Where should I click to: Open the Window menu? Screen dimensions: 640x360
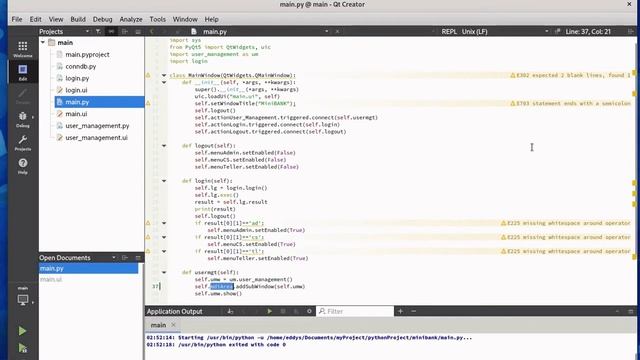tap(185, 19)
